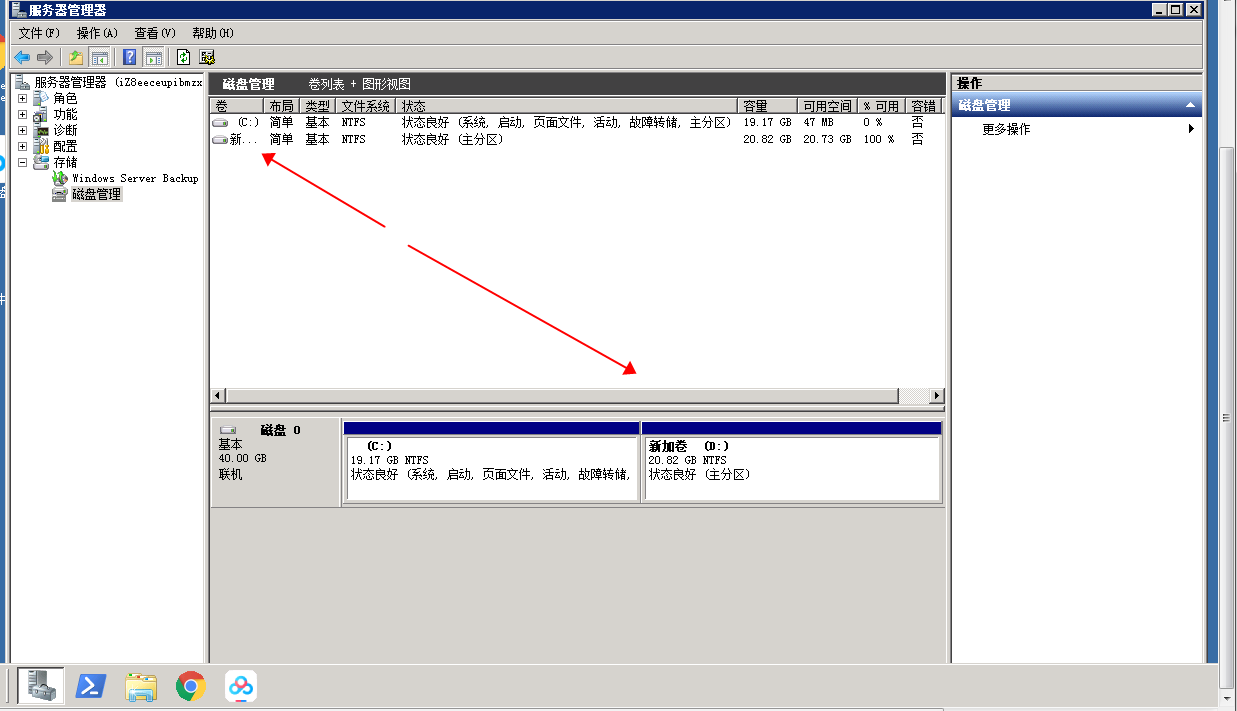
Task: Open Google Chrome from the taskbar
Action: click(190, 686)
